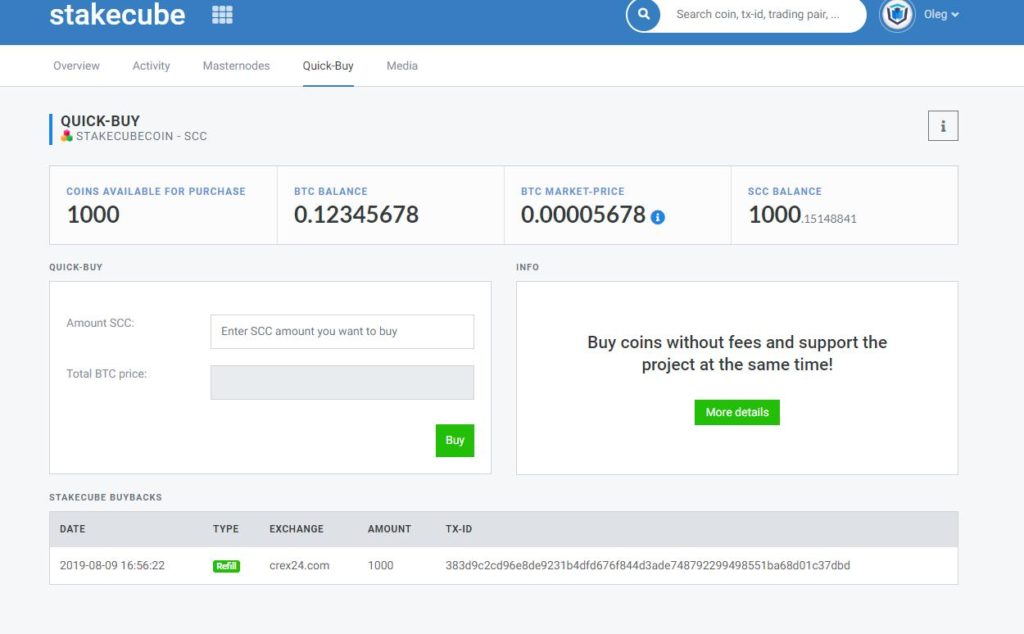The width and height of the screenshot is (1024, 634).
Task: Click the green Refill badge
Action: click(x=225, y=565)
